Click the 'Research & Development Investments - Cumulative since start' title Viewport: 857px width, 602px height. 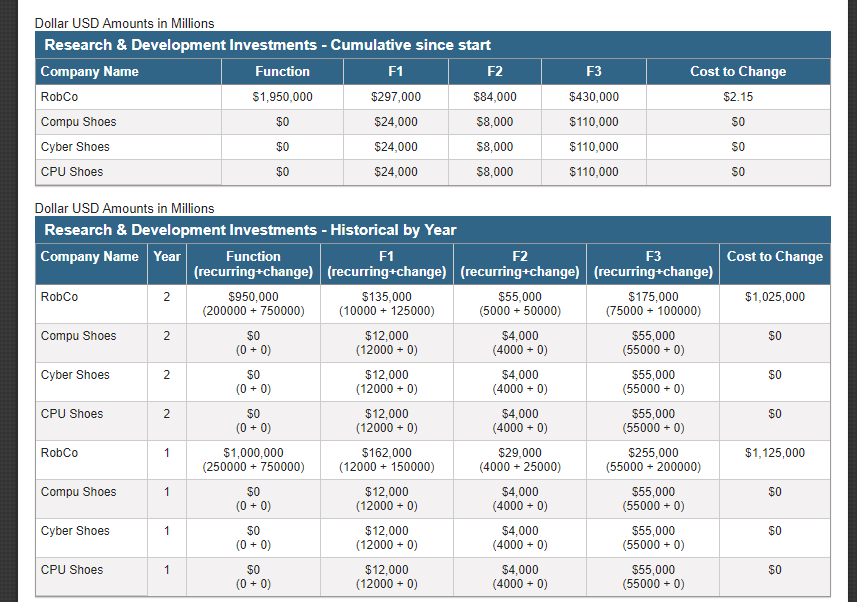[x=267, y=45]
